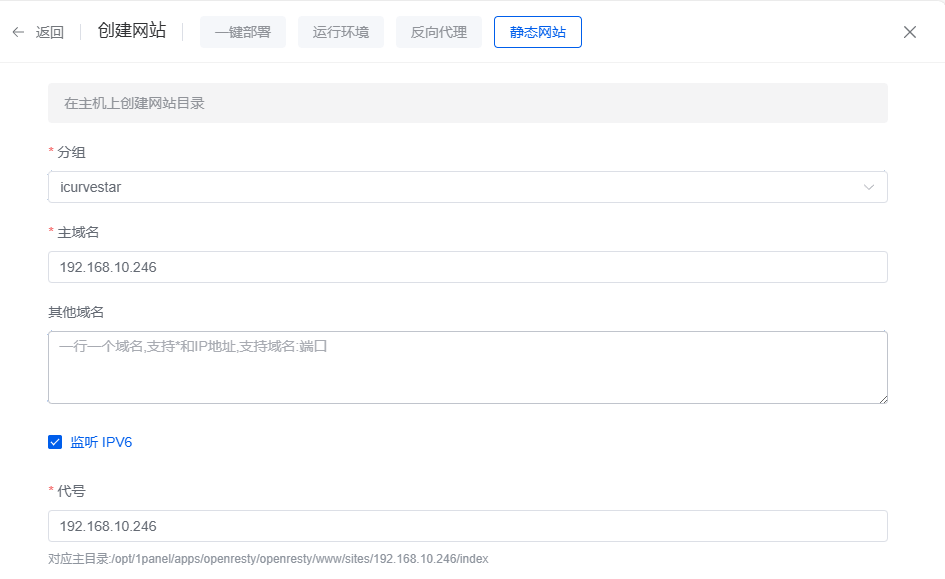Click the 创建网站 title heading
The height and width of the screenshot is (579, 945).
pos(132,31)
